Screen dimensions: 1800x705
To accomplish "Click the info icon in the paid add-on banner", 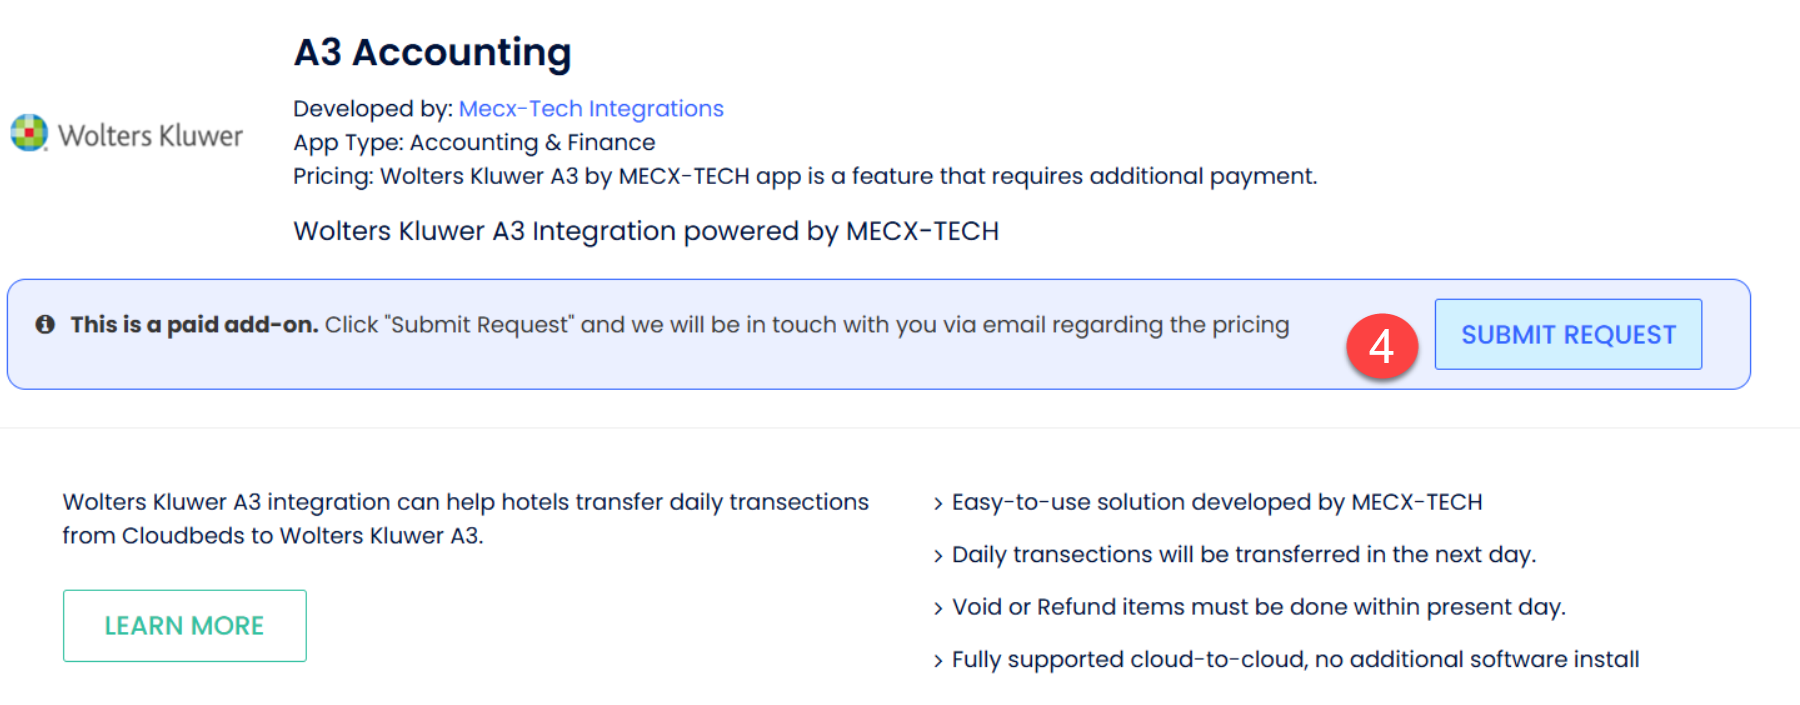I will [x=45, y=324].
